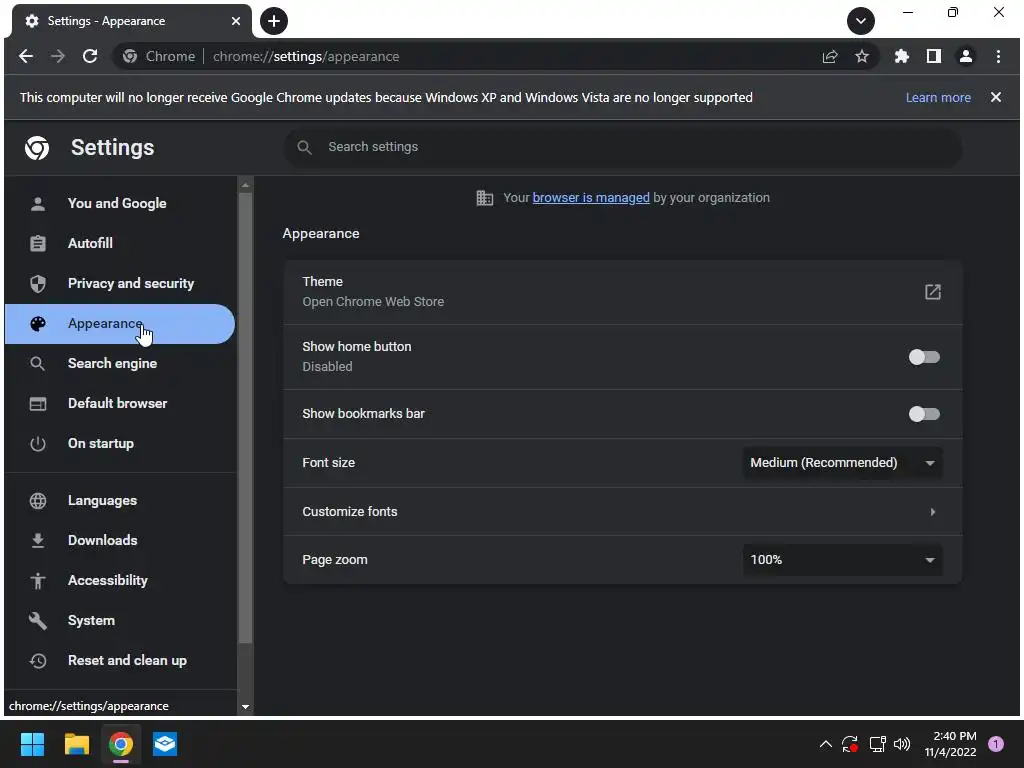This screenshot has height=768, width=1024.
Task: Show hidden system tray icons
Action: pos(825,744)
